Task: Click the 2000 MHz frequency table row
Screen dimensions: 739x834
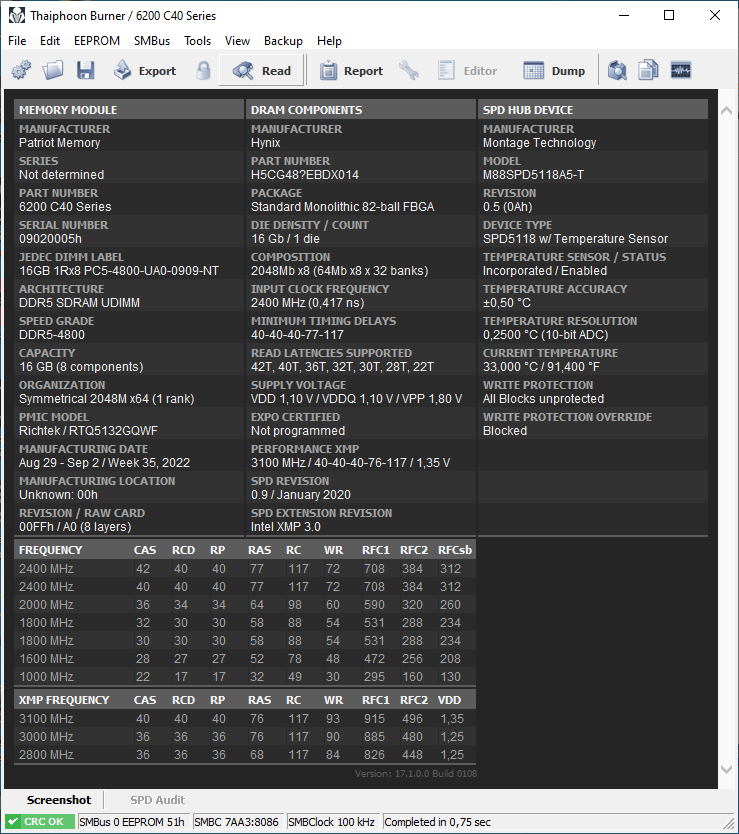Action: click(245, 605)
